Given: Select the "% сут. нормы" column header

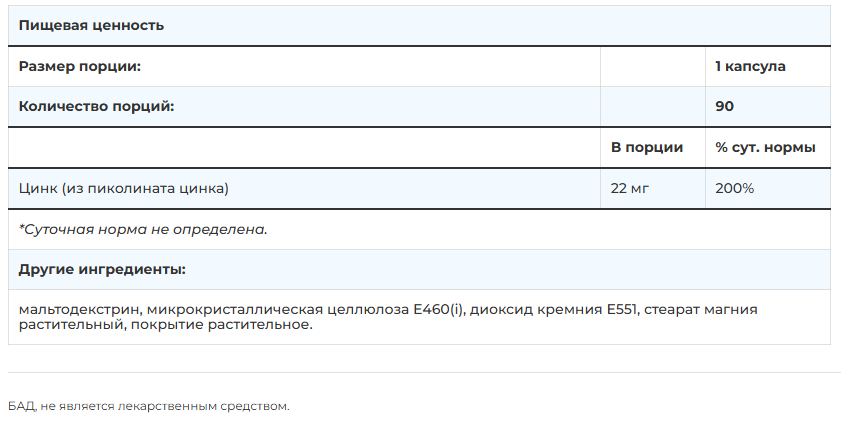Looking at the screenshot, I should tap(765, 147).
